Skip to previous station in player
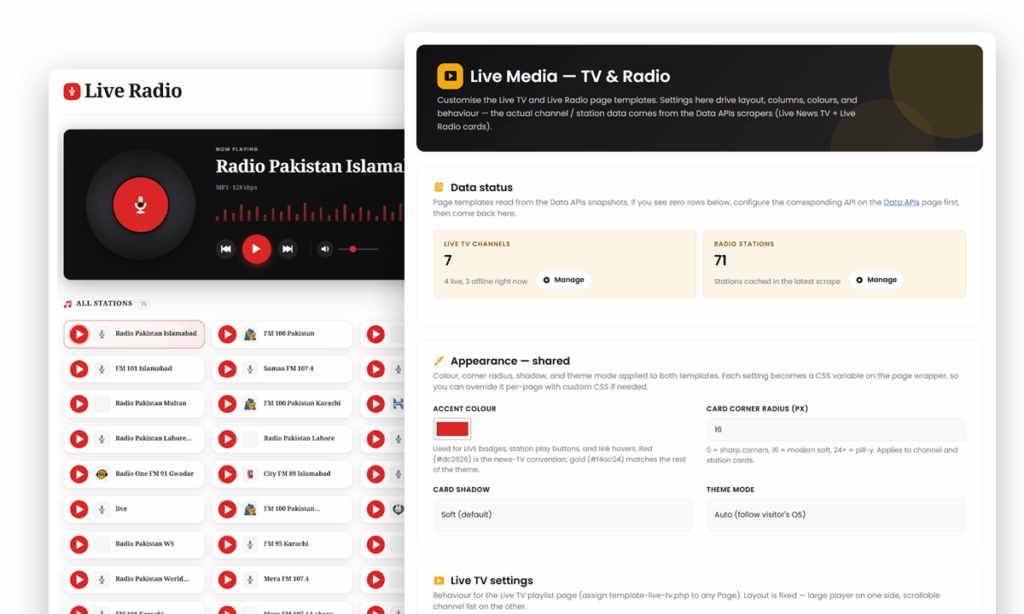1024x614 pixels. (x=225, y=249)
